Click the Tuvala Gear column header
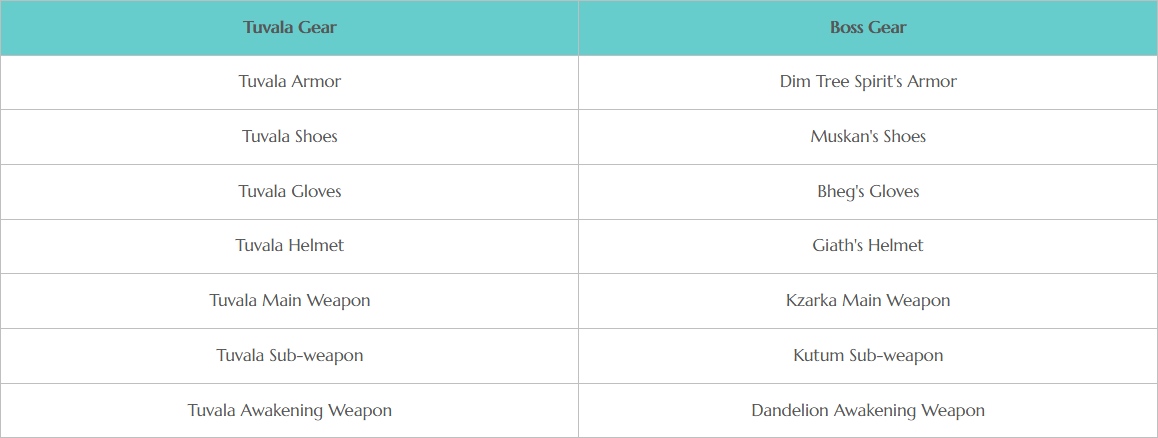This screenshot has width=1158, height=438. pyautogui.click(x=289, y=28)
